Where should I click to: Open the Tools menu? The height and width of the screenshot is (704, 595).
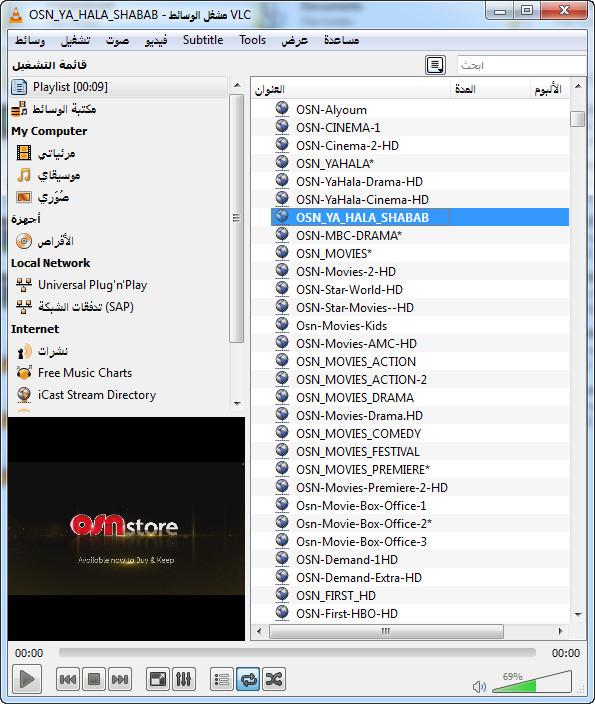tap(252, 40)
